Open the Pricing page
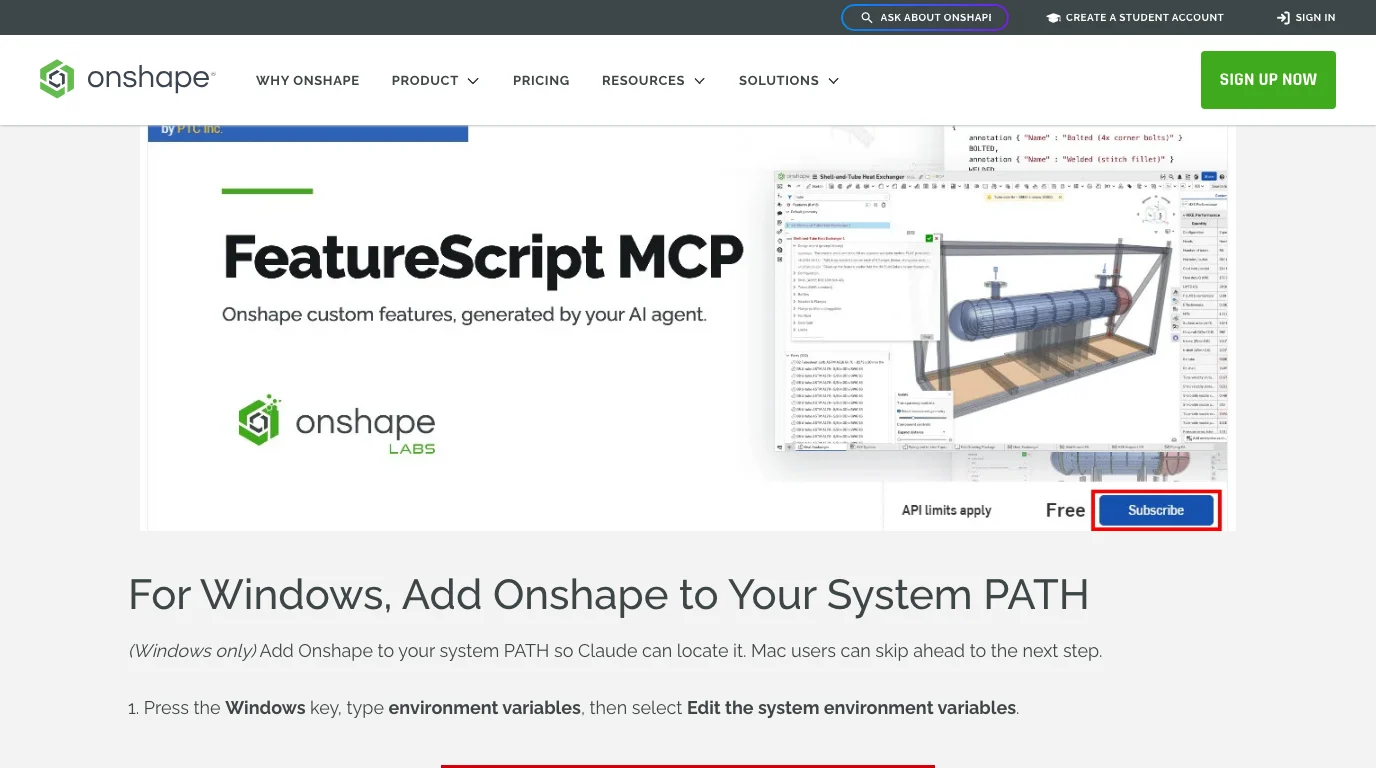 click(x=541, y=80)
